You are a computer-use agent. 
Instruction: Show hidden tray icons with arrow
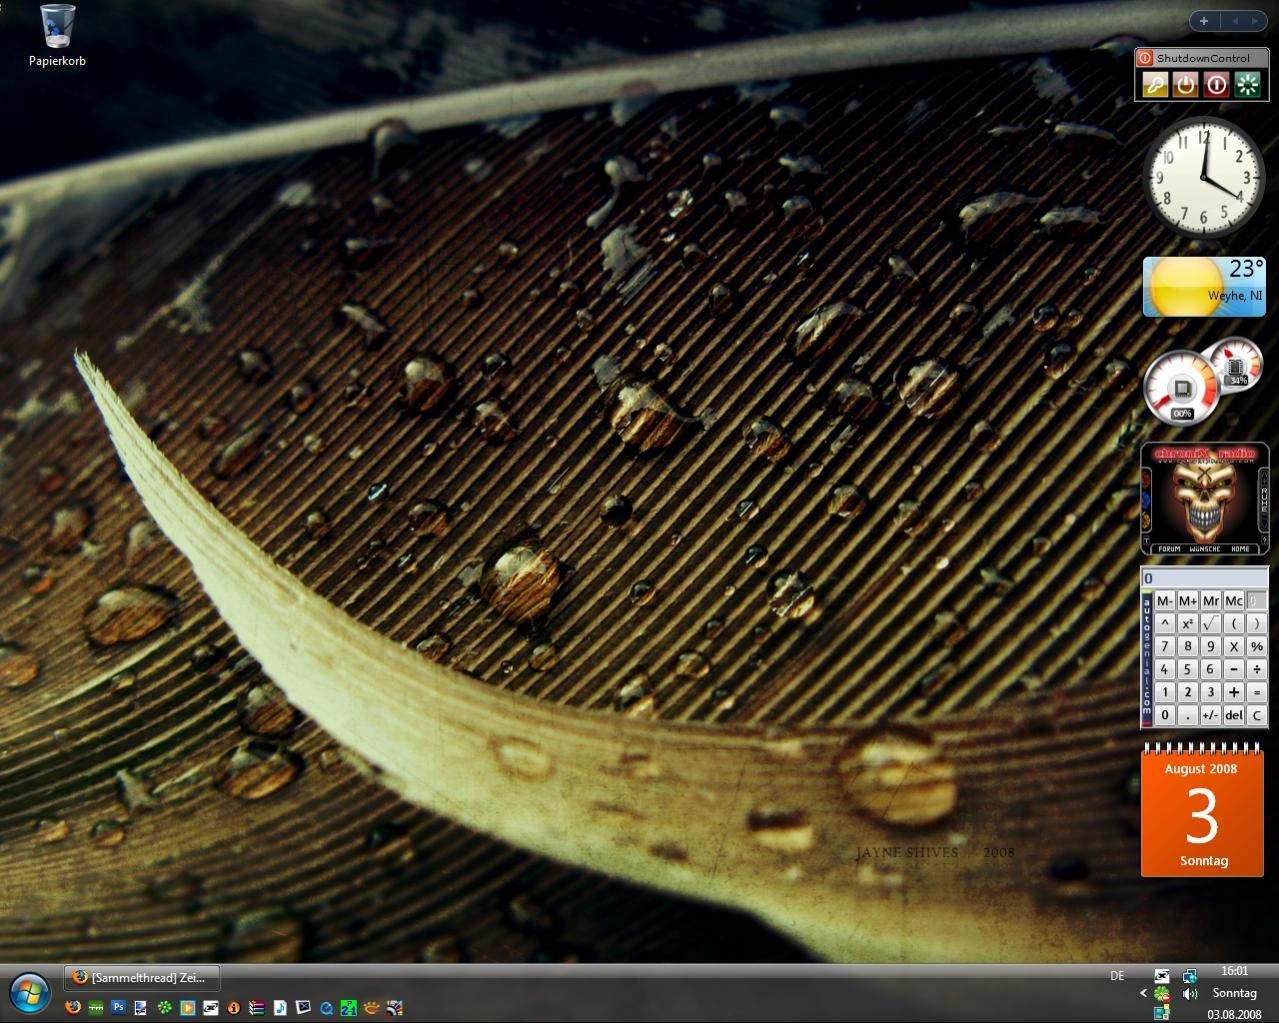point(1143,993)
